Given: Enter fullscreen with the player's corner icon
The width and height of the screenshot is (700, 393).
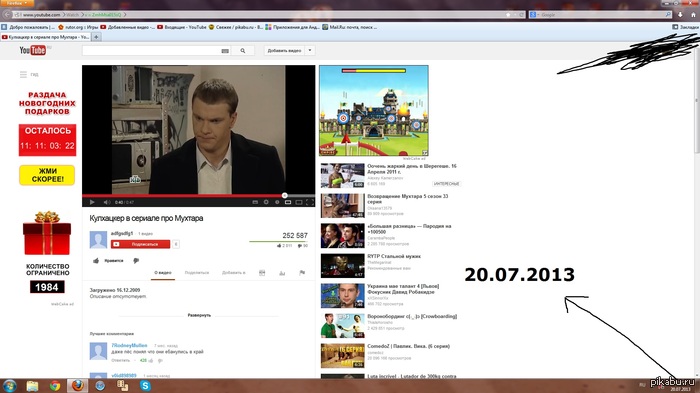Looking at the screenshot, I should 309,202.
